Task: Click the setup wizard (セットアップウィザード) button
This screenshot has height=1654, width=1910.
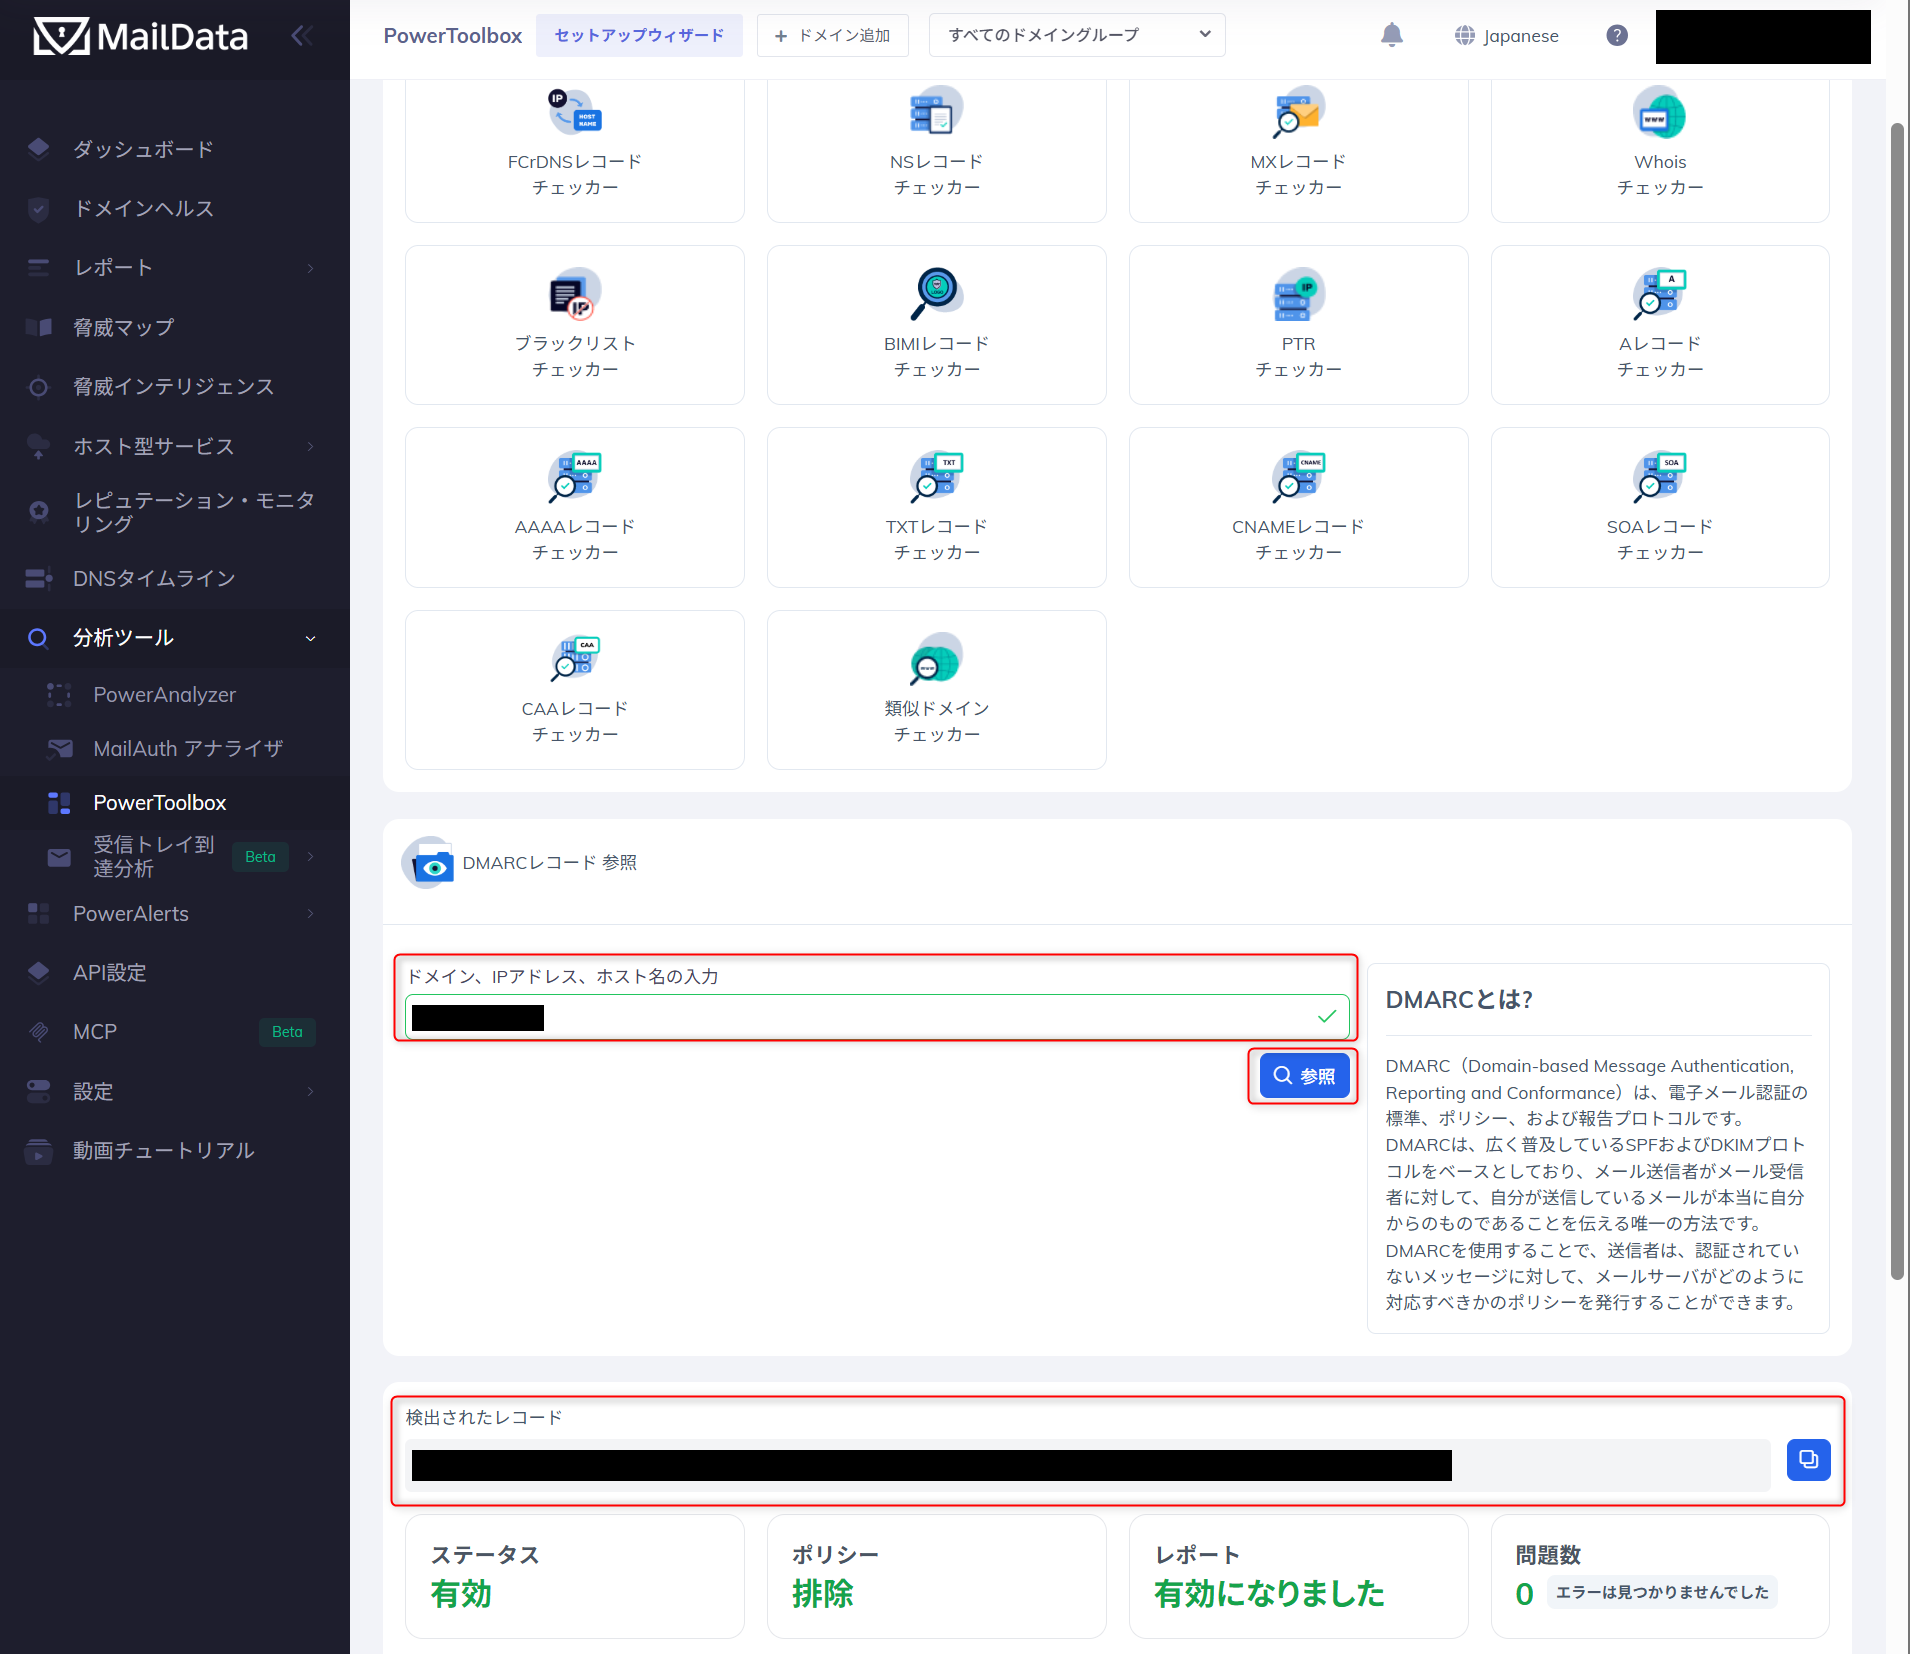Action: point(639,35)
